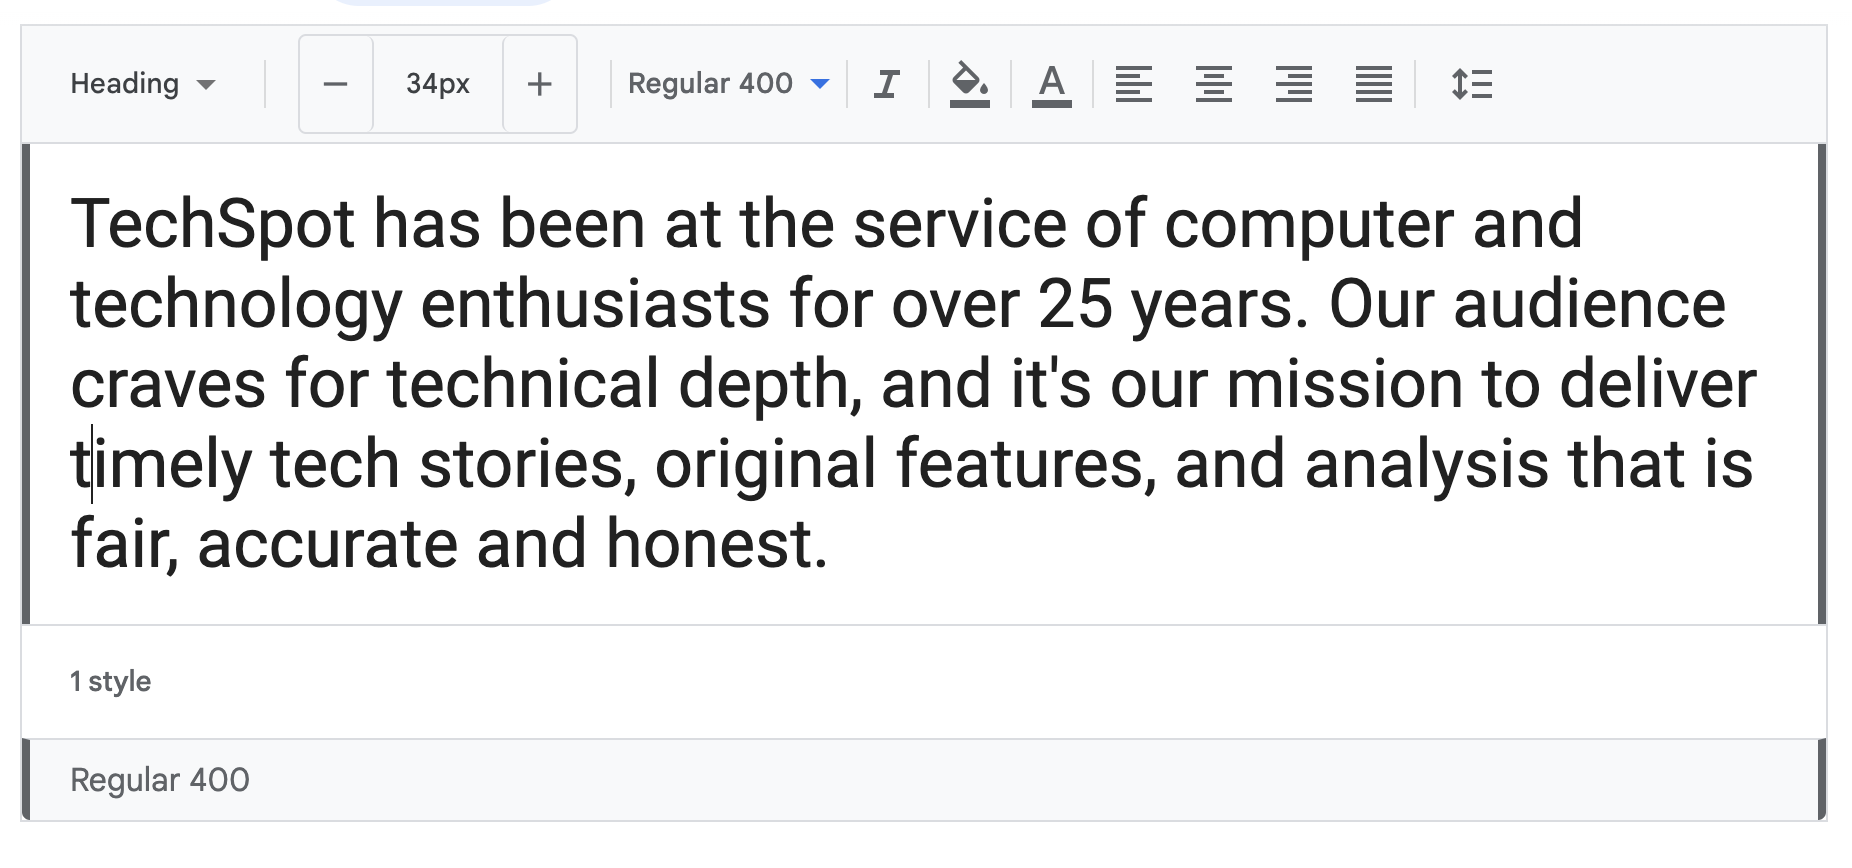Viewport: 1852px width, 868px height.
Task: Open the Regular 400 weight dropdown
Action: coord(728,84)
